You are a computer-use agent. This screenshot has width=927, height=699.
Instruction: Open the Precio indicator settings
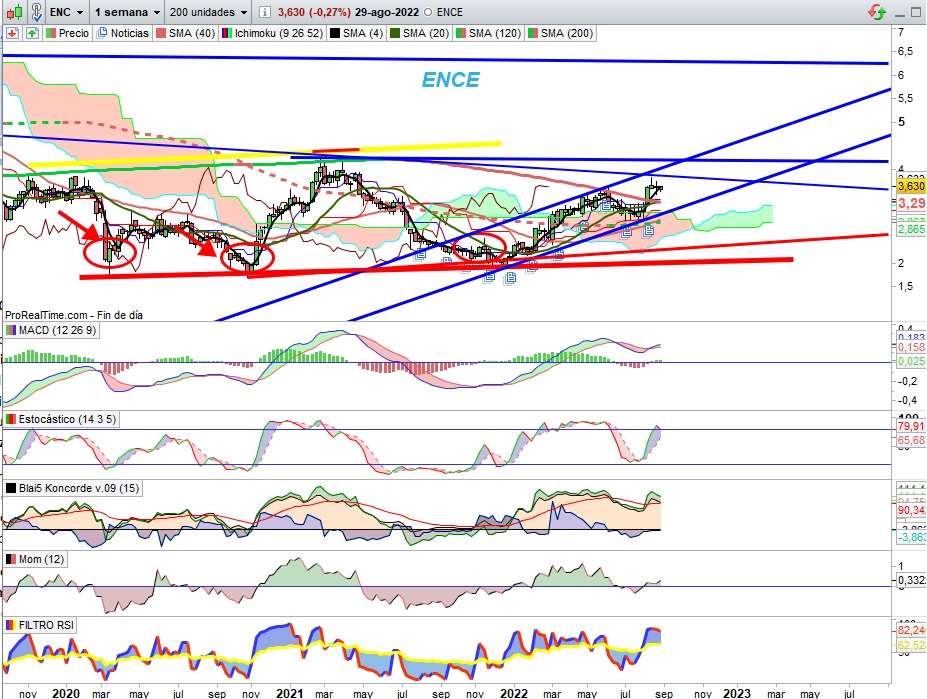click(67, 33)
